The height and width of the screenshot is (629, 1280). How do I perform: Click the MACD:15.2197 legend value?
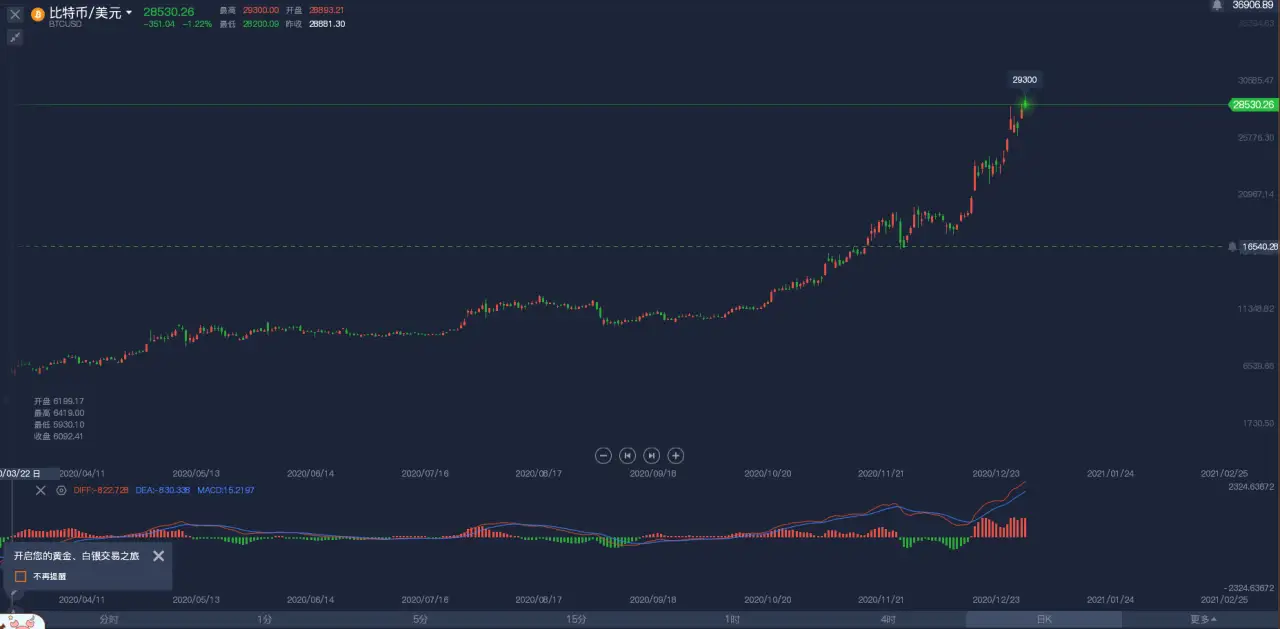tap(226, 490)
